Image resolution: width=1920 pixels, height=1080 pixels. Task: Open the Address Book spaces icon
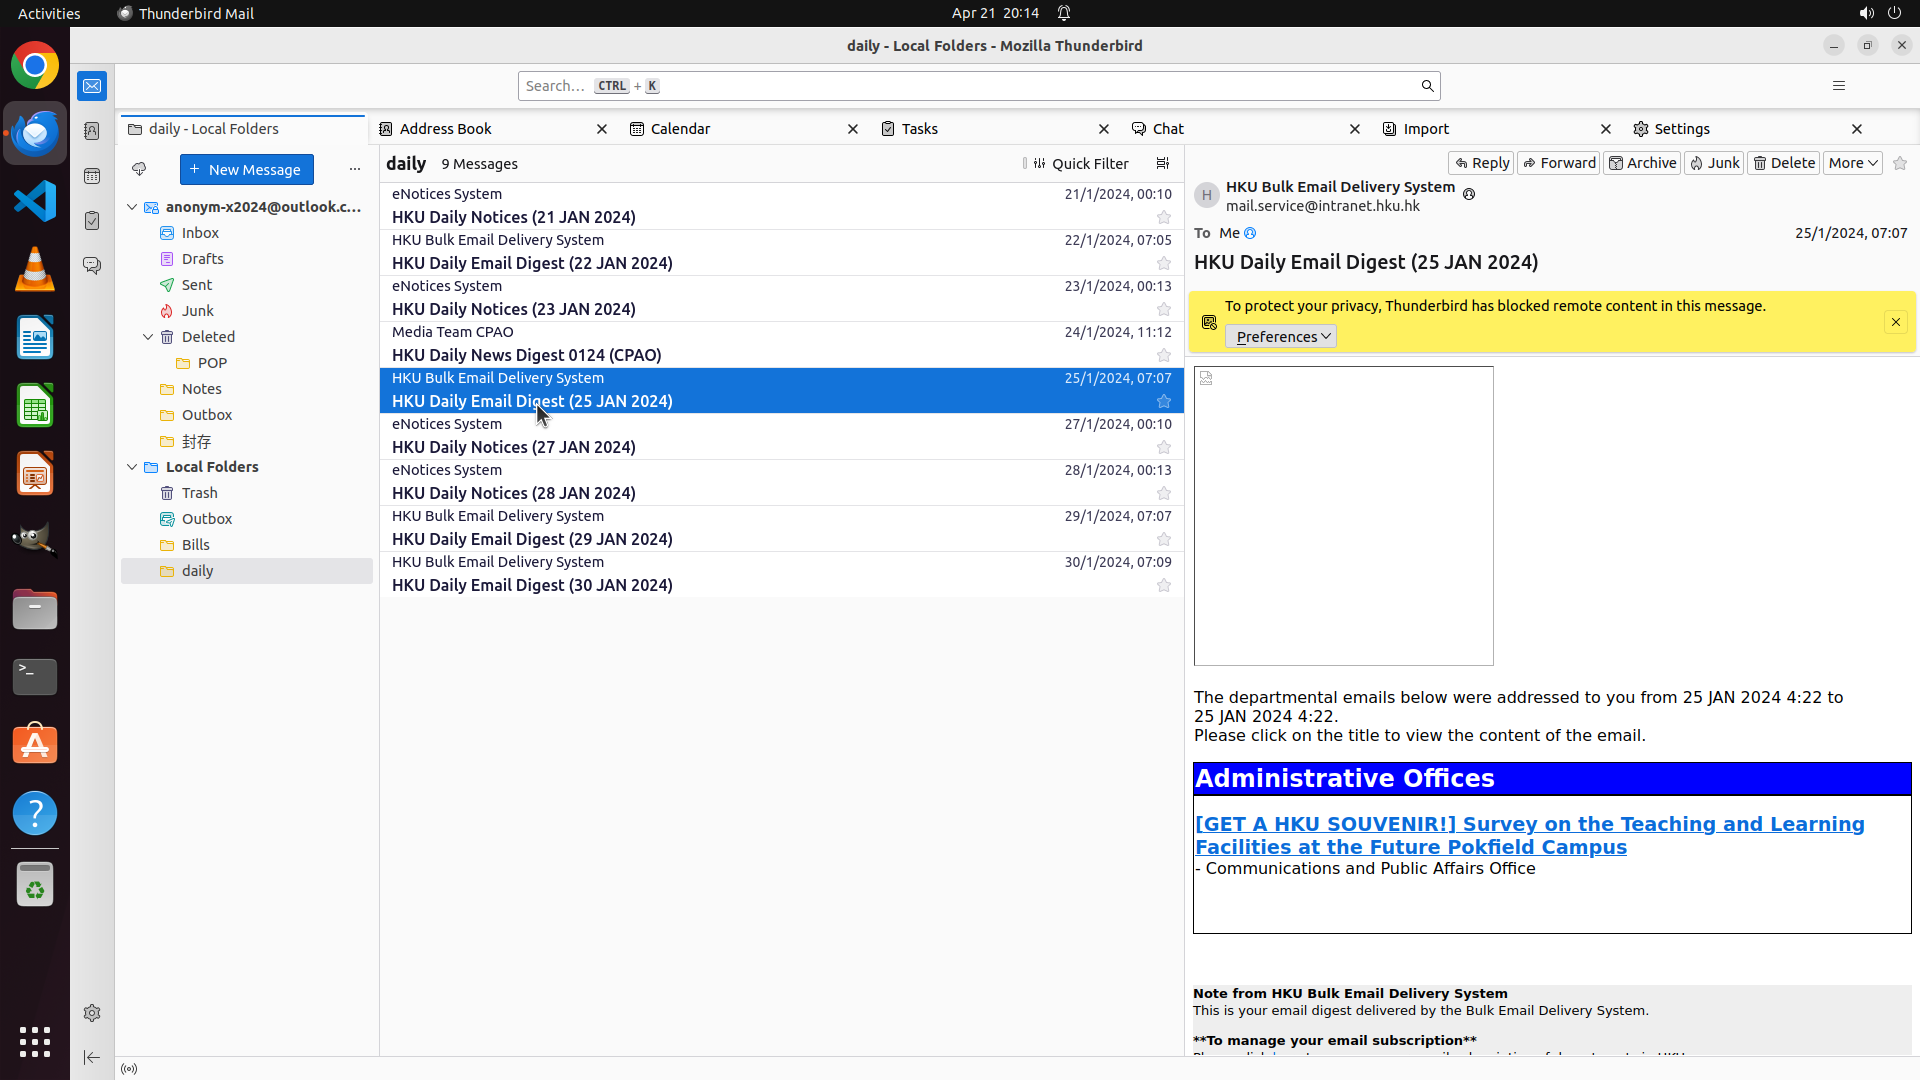coord(92,131)
